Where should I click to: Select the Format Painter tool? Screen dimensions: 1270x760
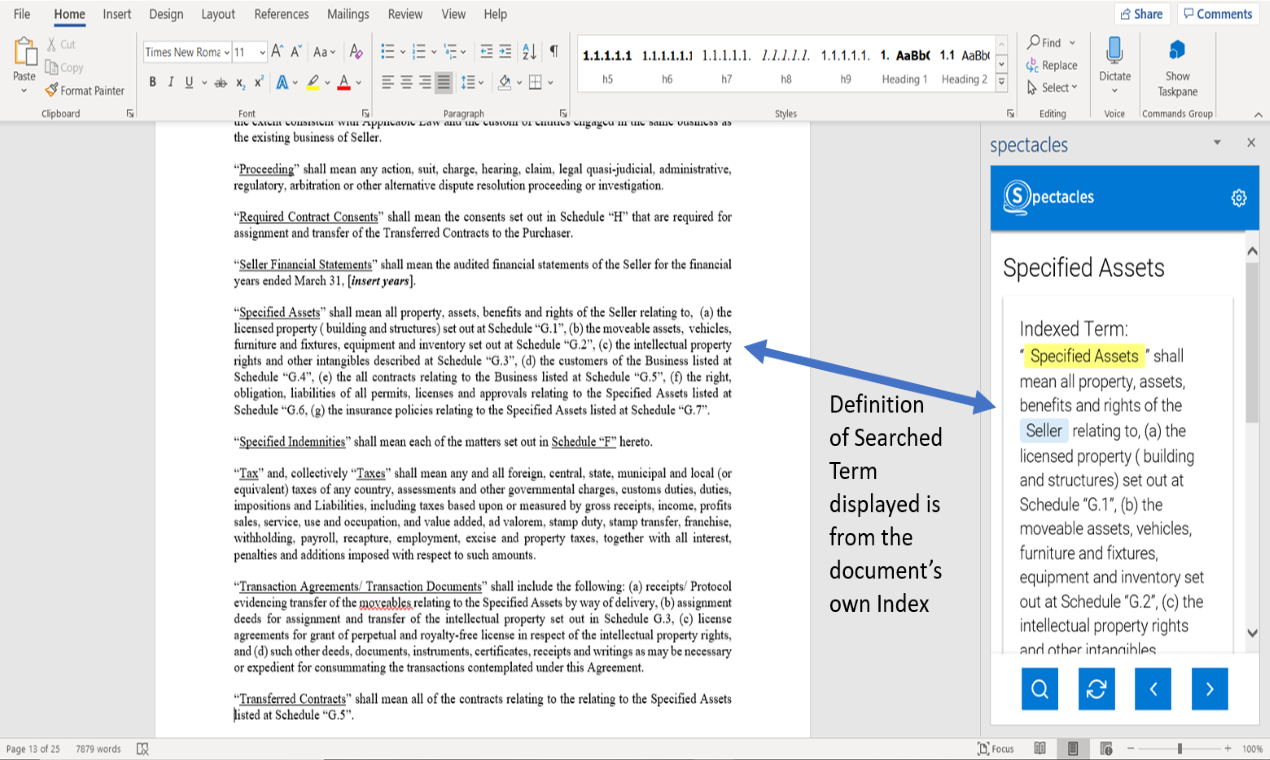[85, 90]
